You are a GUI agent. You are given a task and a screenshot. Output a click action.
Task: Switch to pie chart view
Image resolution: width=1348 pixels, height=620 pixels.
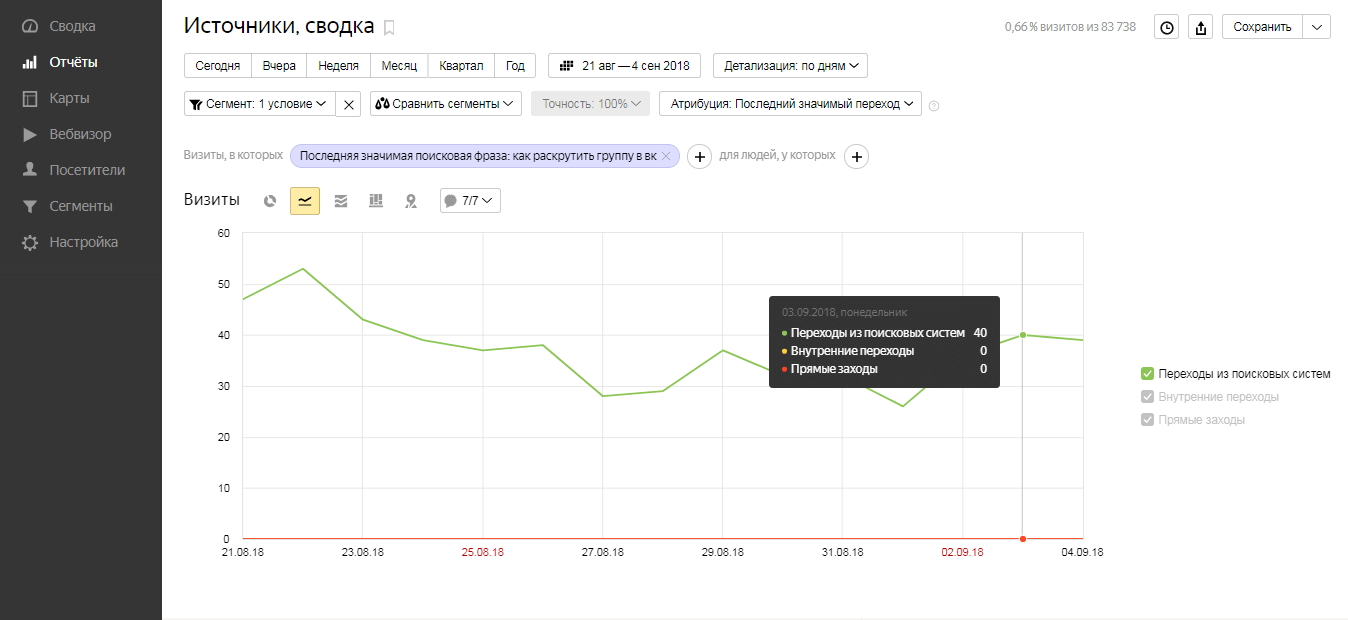(x=270, y=201)
